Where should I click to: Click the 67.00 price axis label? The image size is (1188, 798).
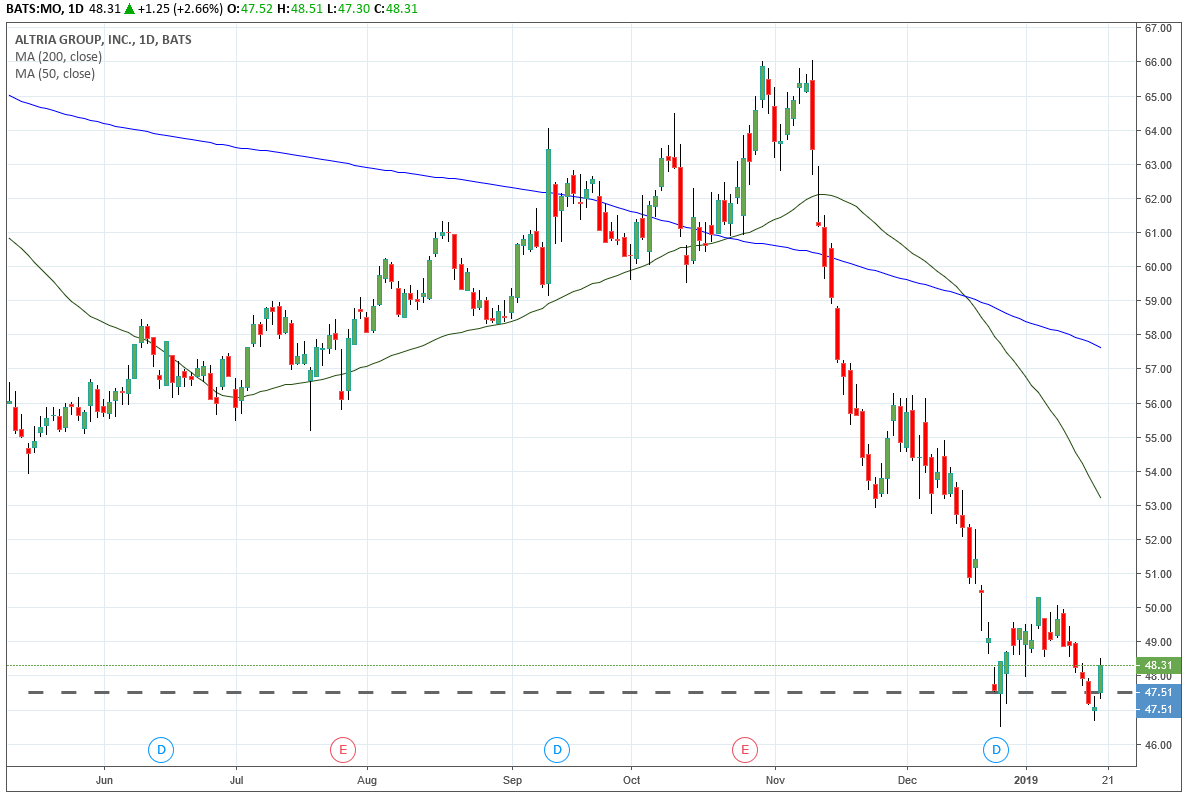click(1158, 28)
